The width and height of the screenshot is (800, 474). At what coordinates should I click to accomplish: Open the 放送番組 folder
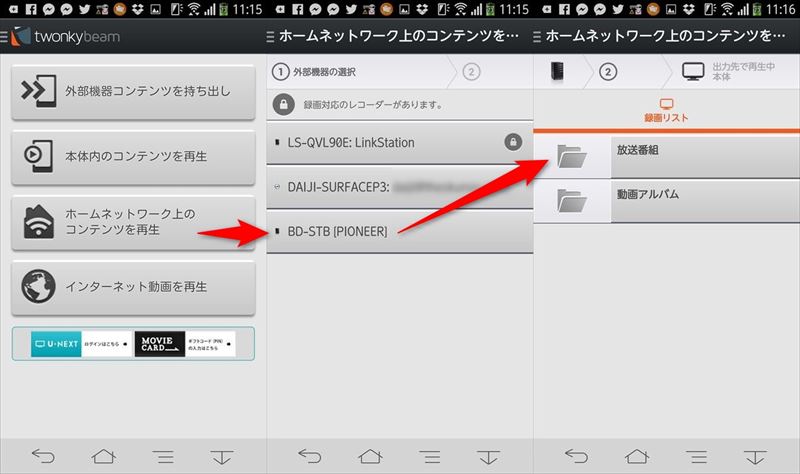click(x=666, y=157)
